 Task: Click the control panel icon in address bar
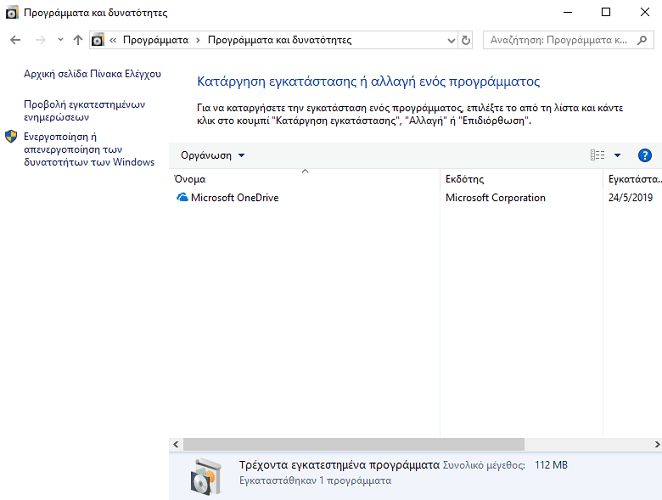(98, 40)
